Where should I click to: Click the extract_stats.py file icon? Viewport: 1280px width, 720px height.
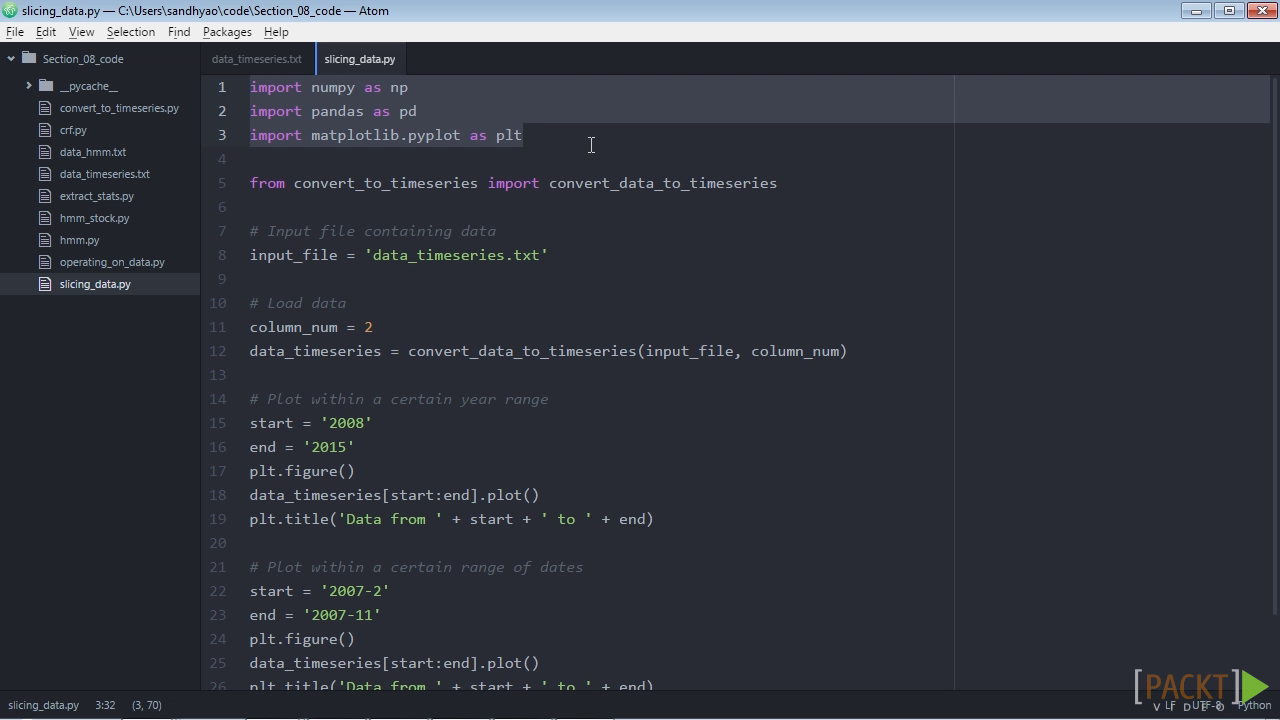tap(45, 196)
